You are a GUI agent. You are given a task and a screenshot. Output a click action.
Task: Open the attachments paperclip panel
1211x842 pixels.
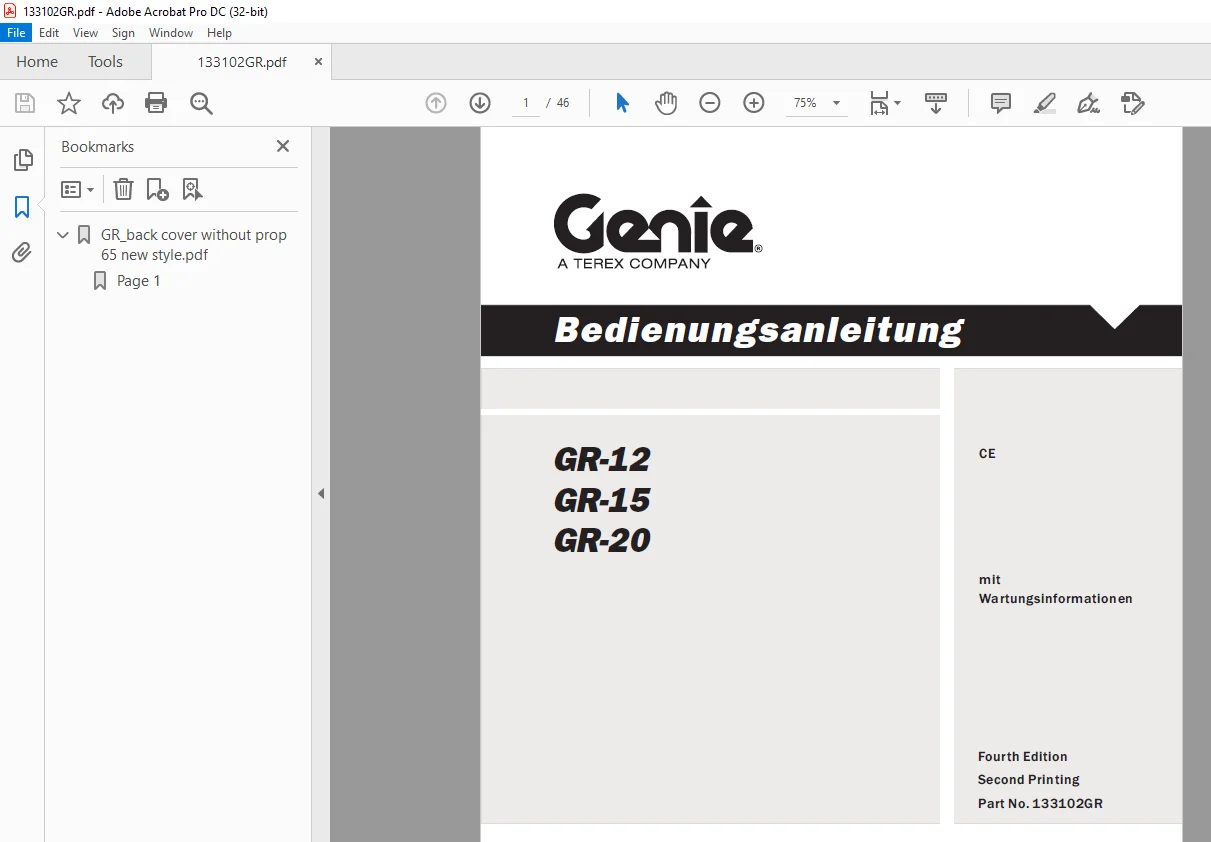click(22, 253)
